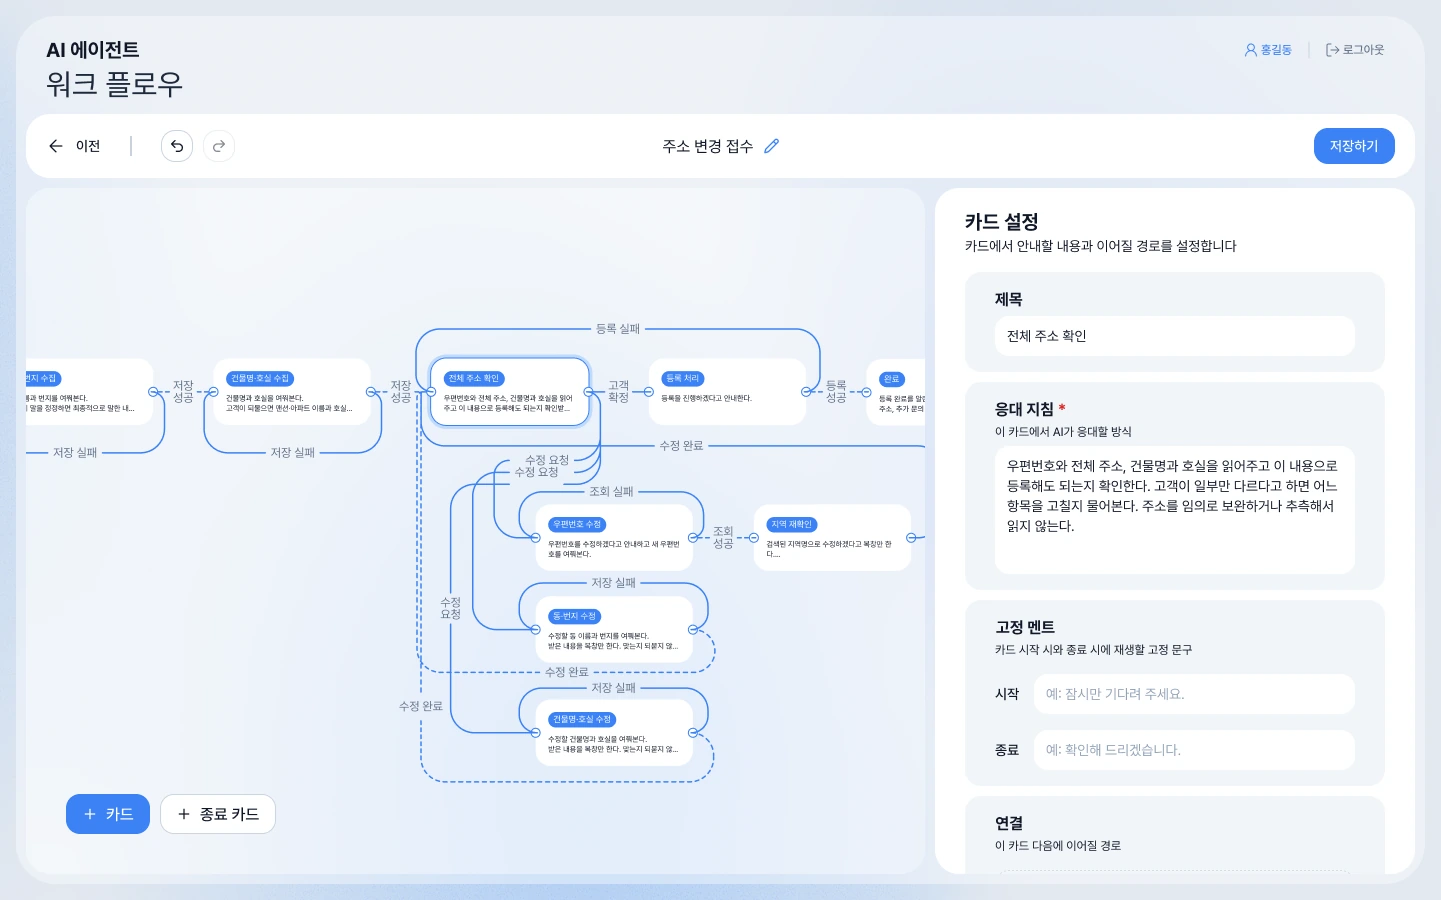Click the undo arrow icon
1441x900 pixels.
tap(177, 146)
